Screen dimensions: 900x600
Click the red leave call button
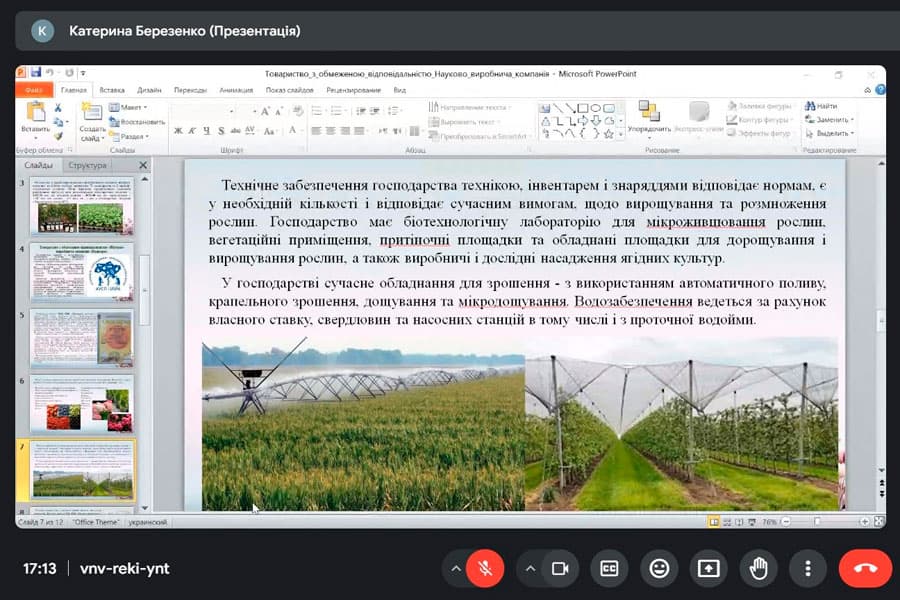point(864,568)
